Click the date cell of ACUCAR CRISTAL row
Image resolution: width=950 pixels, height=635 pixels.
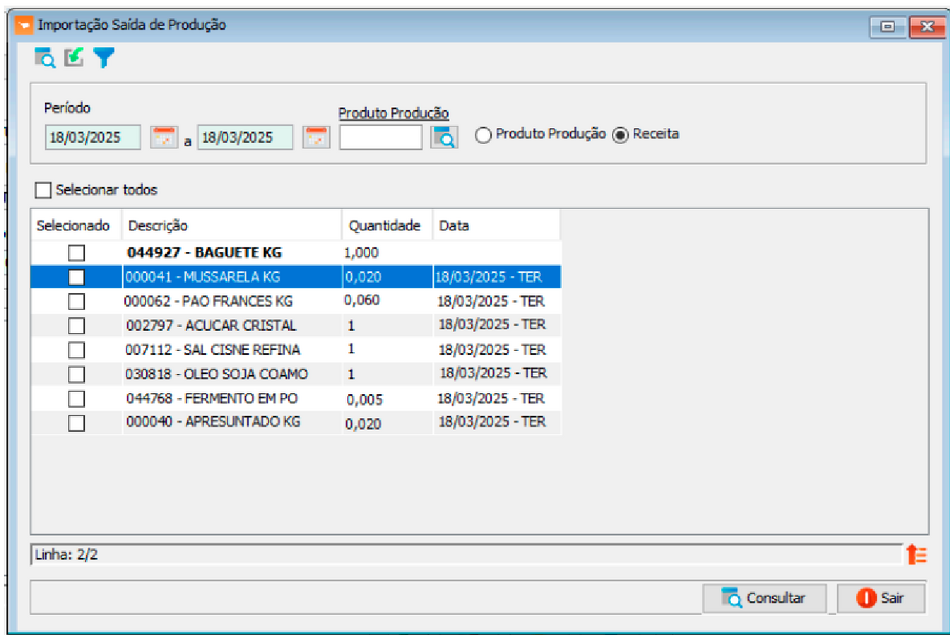492,325
